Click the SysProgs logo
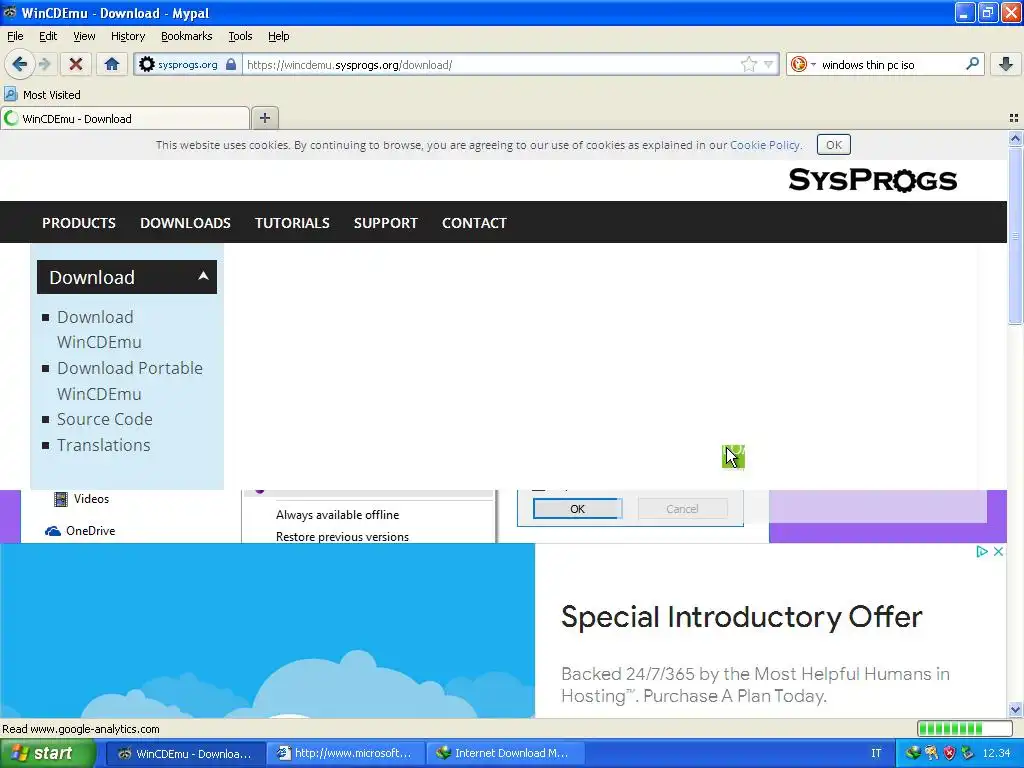 [872, 180]
